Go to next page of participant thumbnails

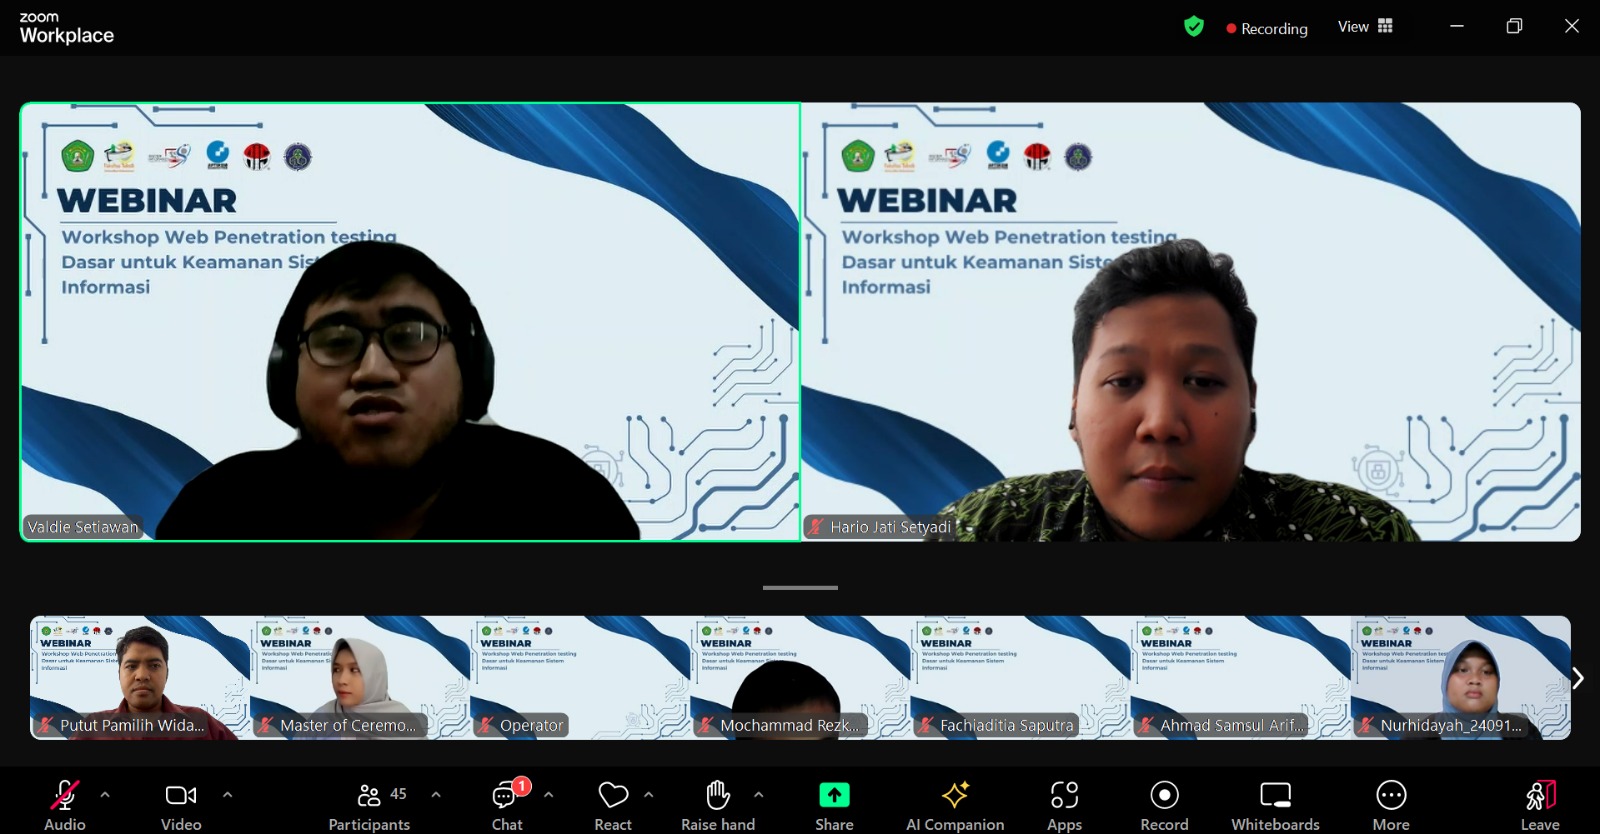pos(1578,678)
